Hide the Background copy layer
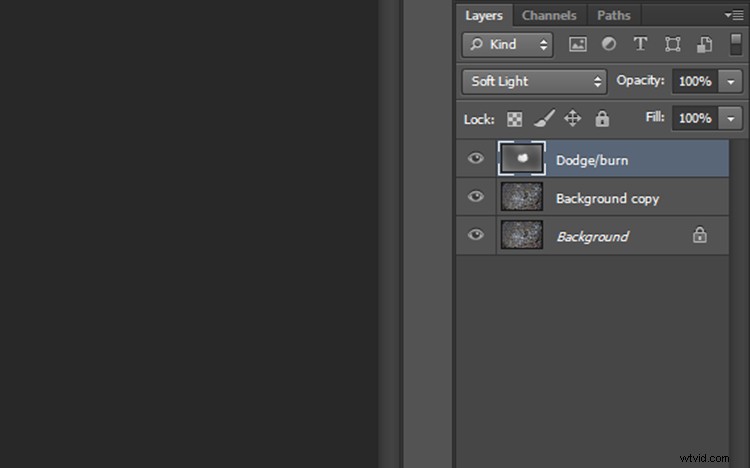Viewport: 750px width, 468px height. [x=475, y=197]
